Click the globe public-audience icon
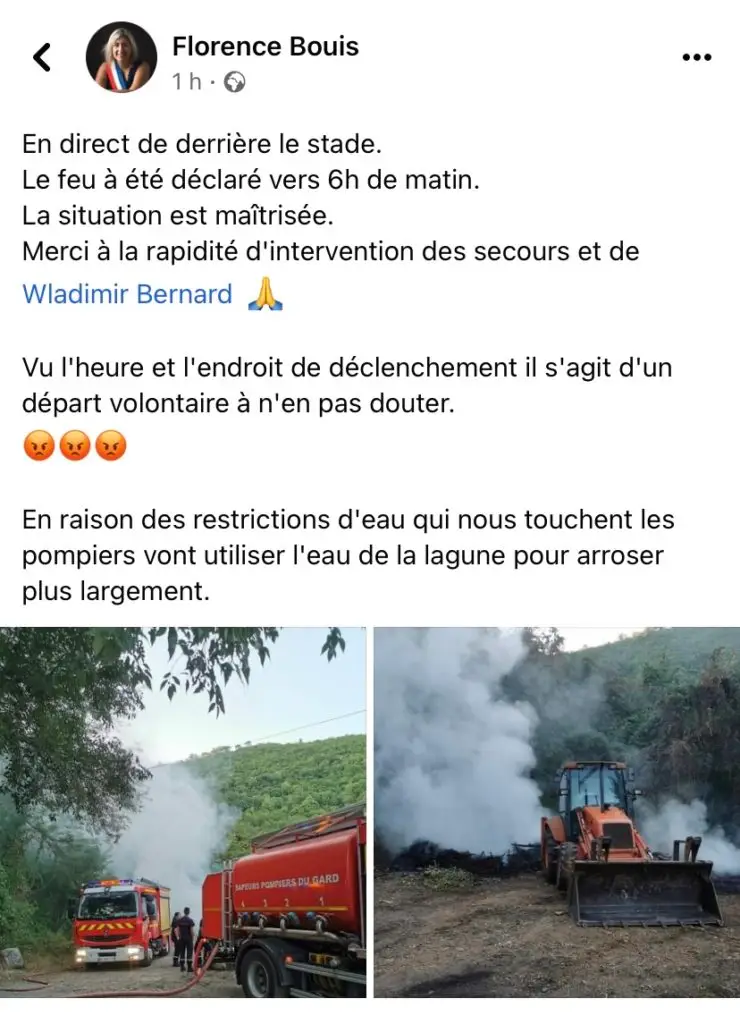 coord(234,82)
